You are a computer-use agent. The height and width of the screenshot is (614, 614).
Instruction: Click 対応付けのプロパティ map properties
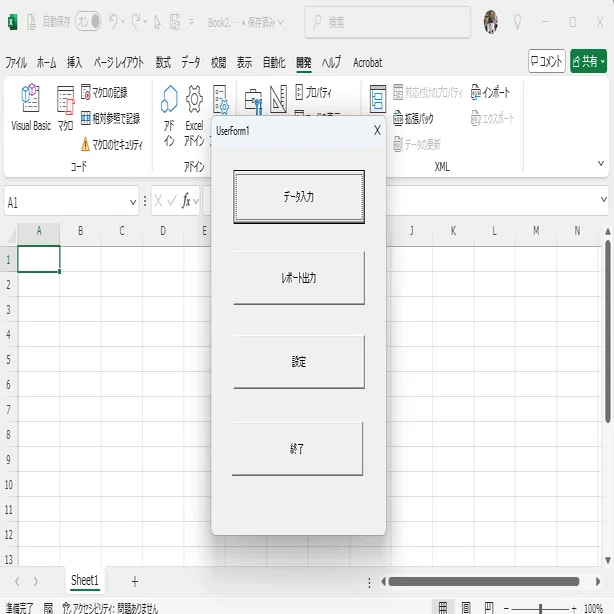point(428,92)
